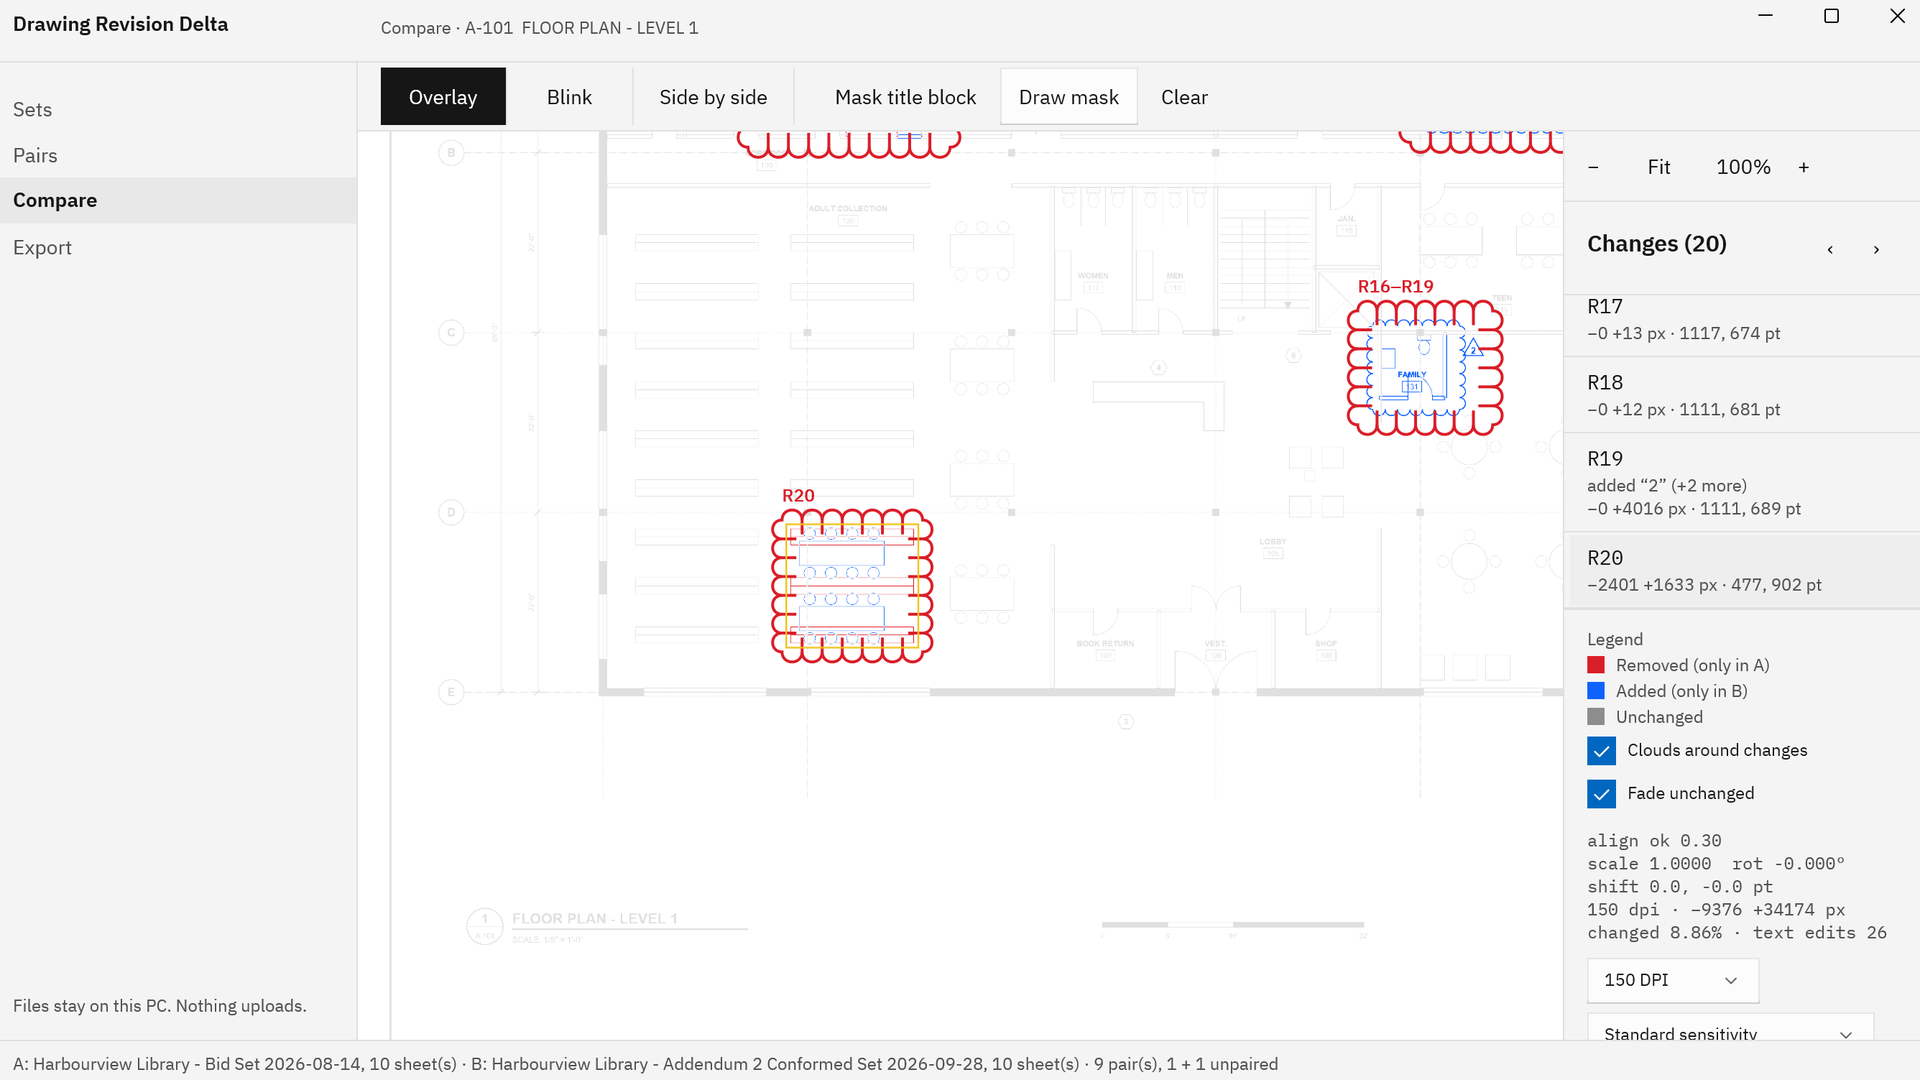Viewport: 1920px width, 1080px height.
Task: Open the Pairs section
Action: click(178, 155)
